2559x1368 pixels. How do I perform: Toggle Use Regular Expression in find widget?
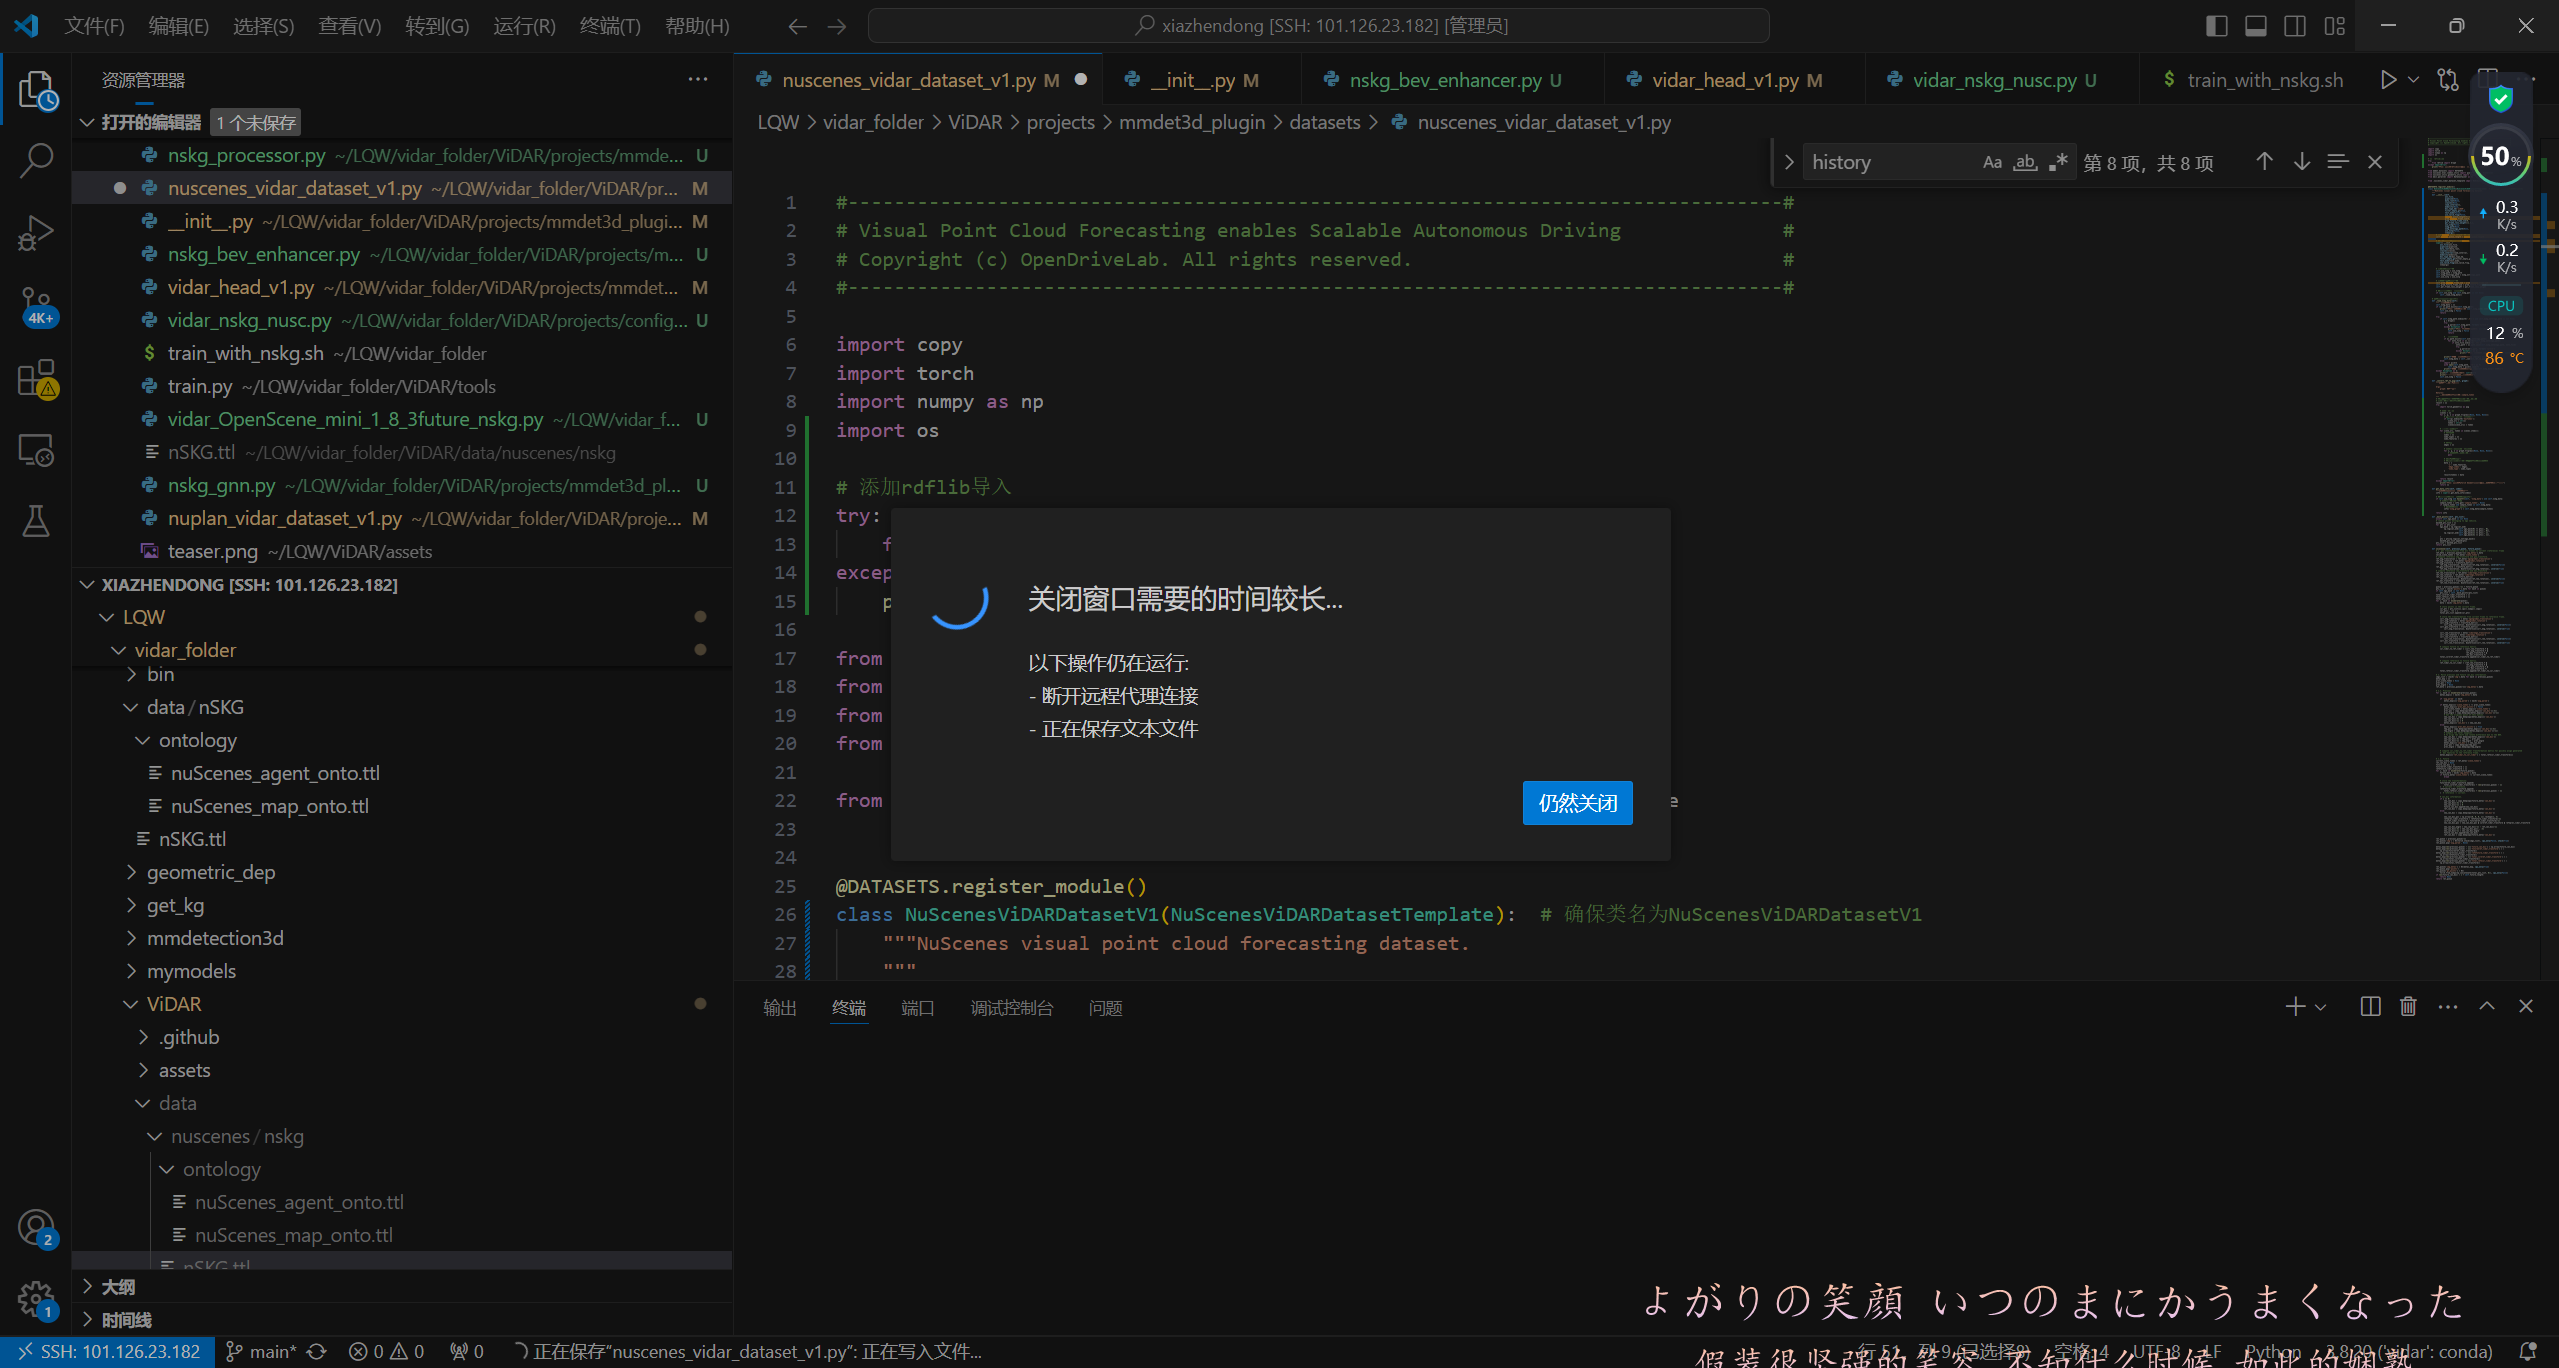click(2058, 162)
